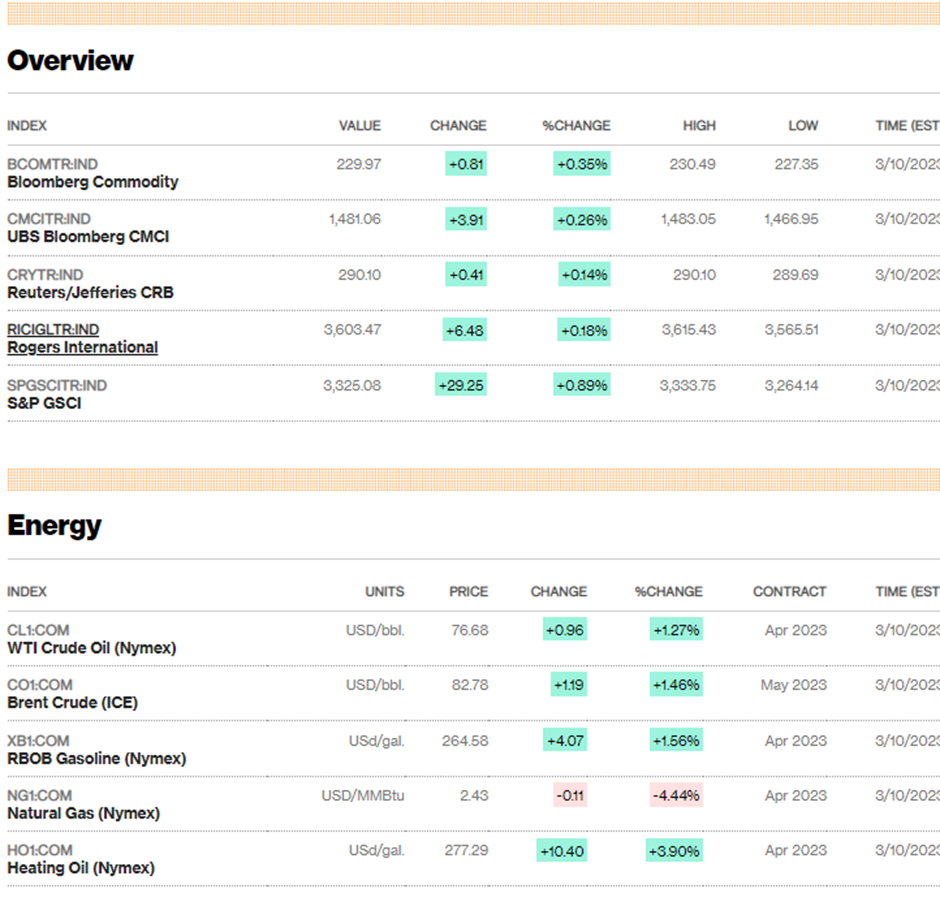The height and width of the screenshot is (906, 940).
Task: Click the CONTRACT column header in Energy
Action: 790,592
